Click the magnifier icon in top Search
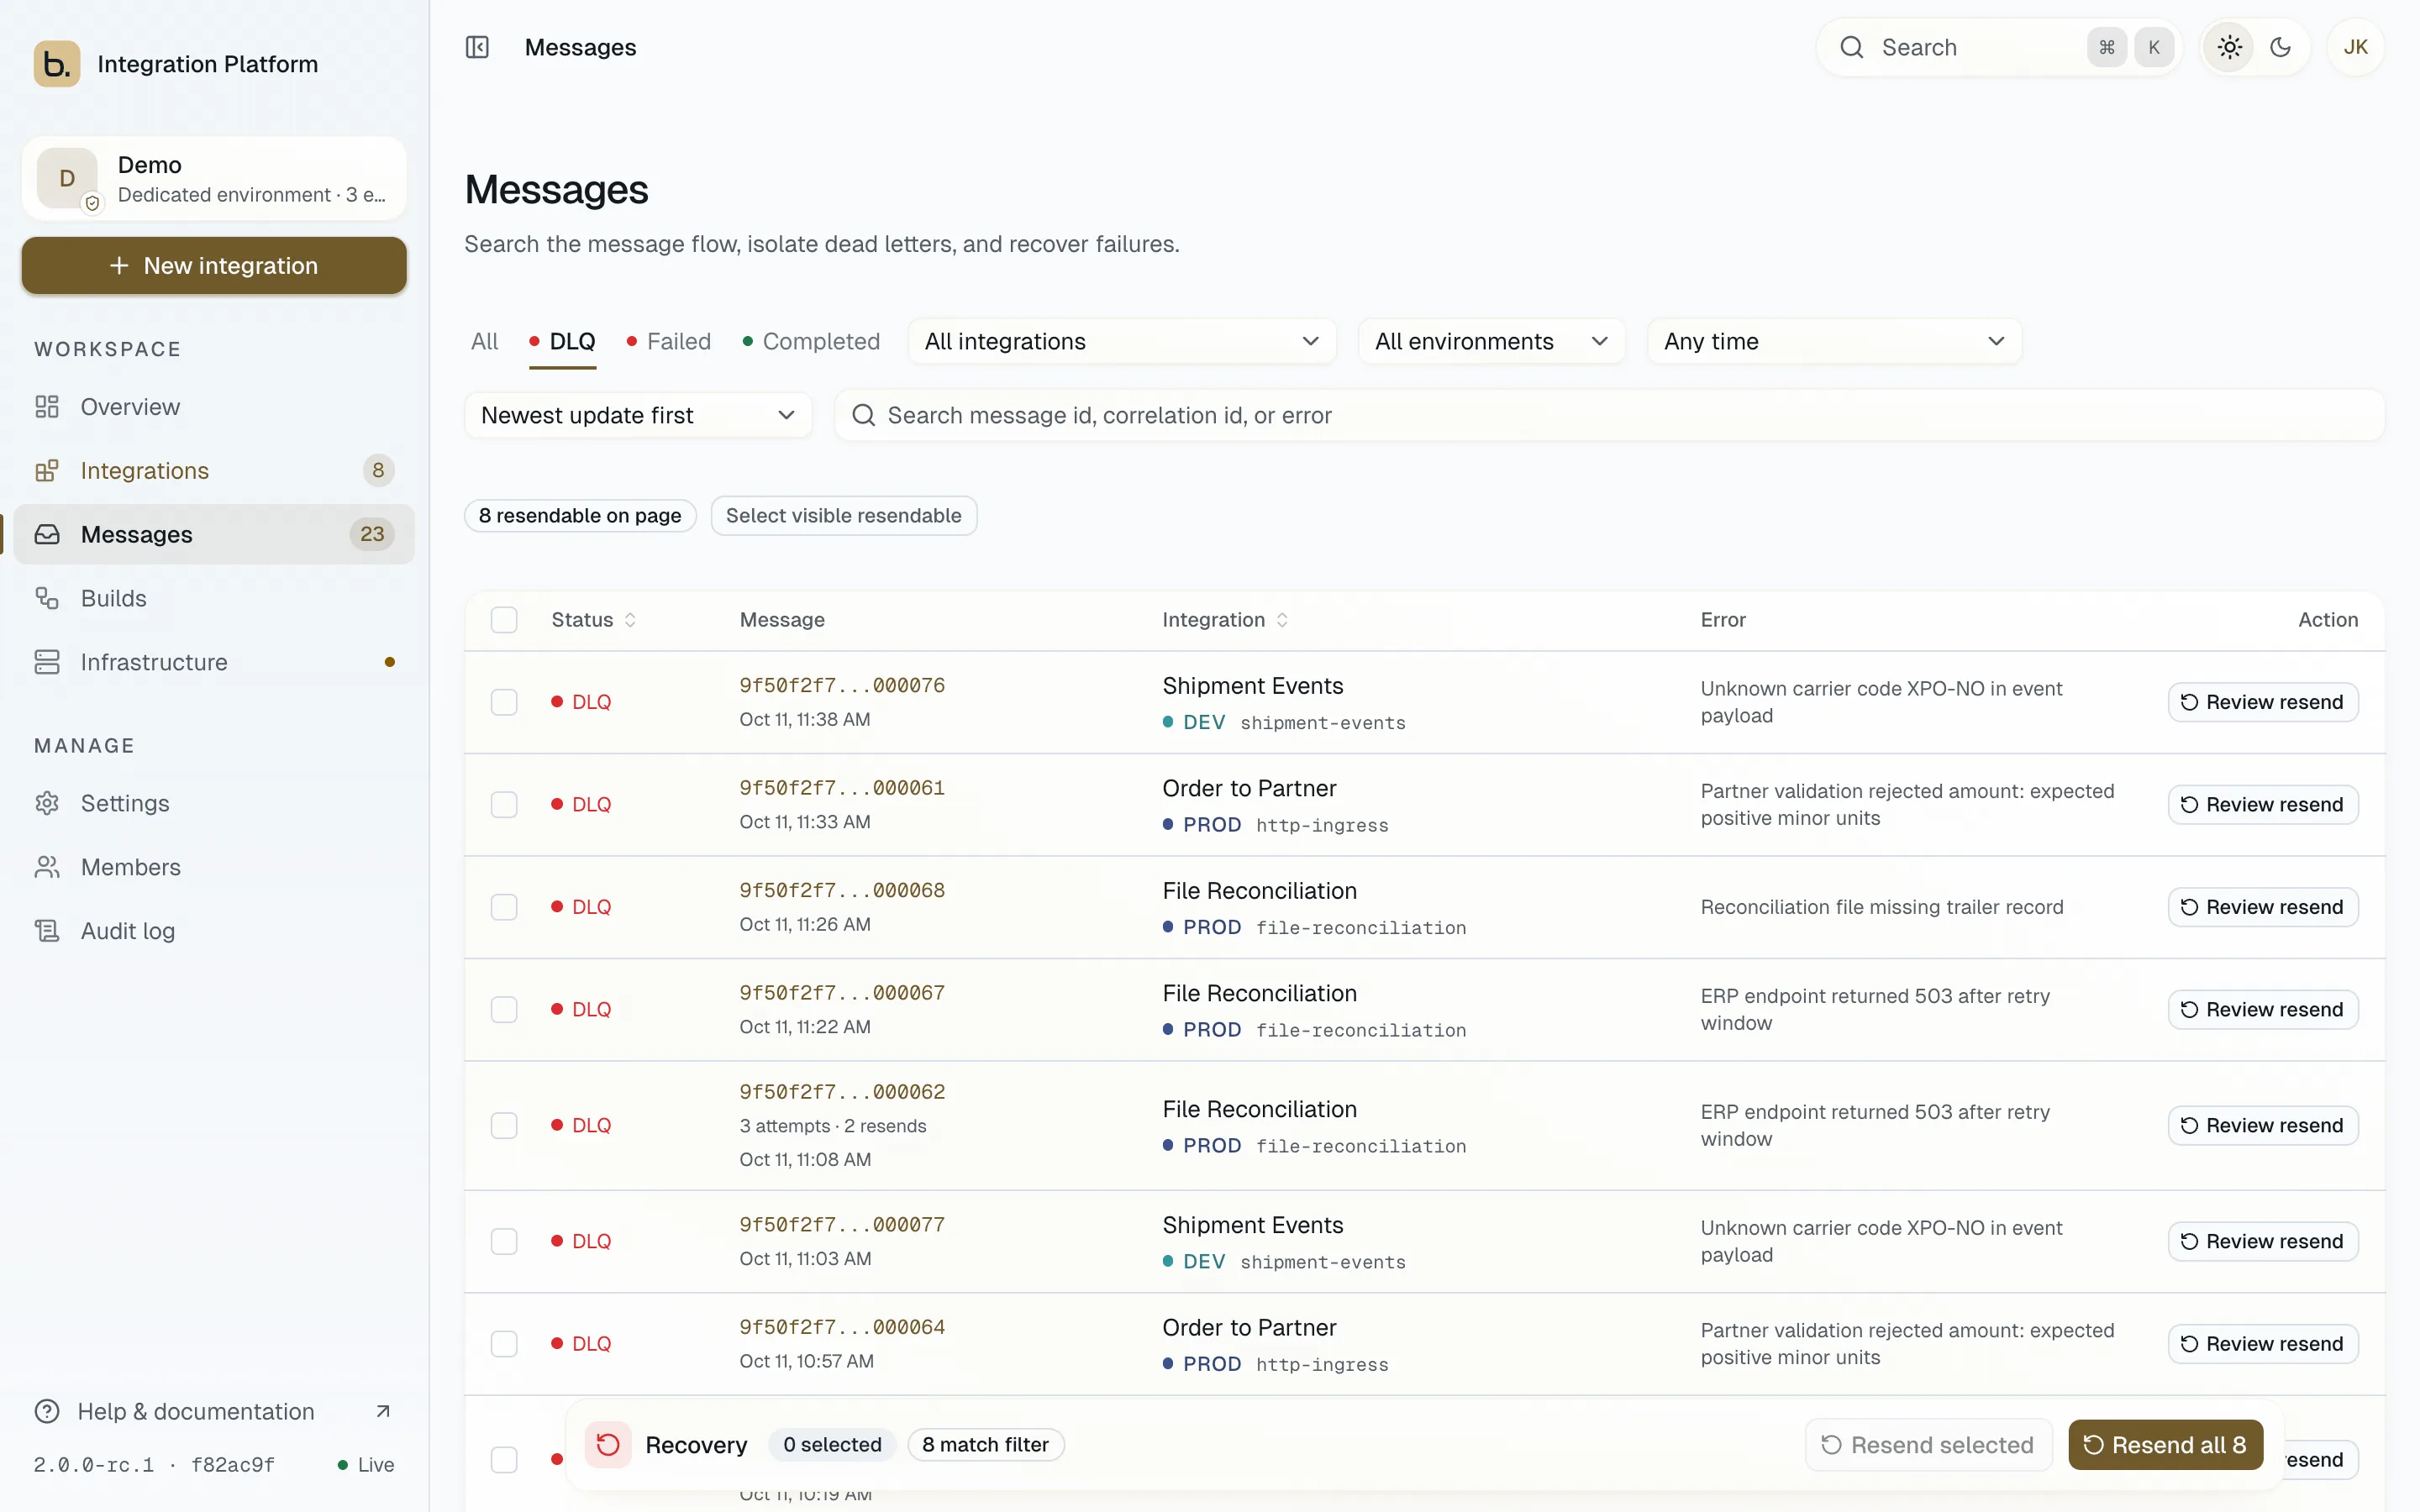2420x1512 pixels. 1851,47
